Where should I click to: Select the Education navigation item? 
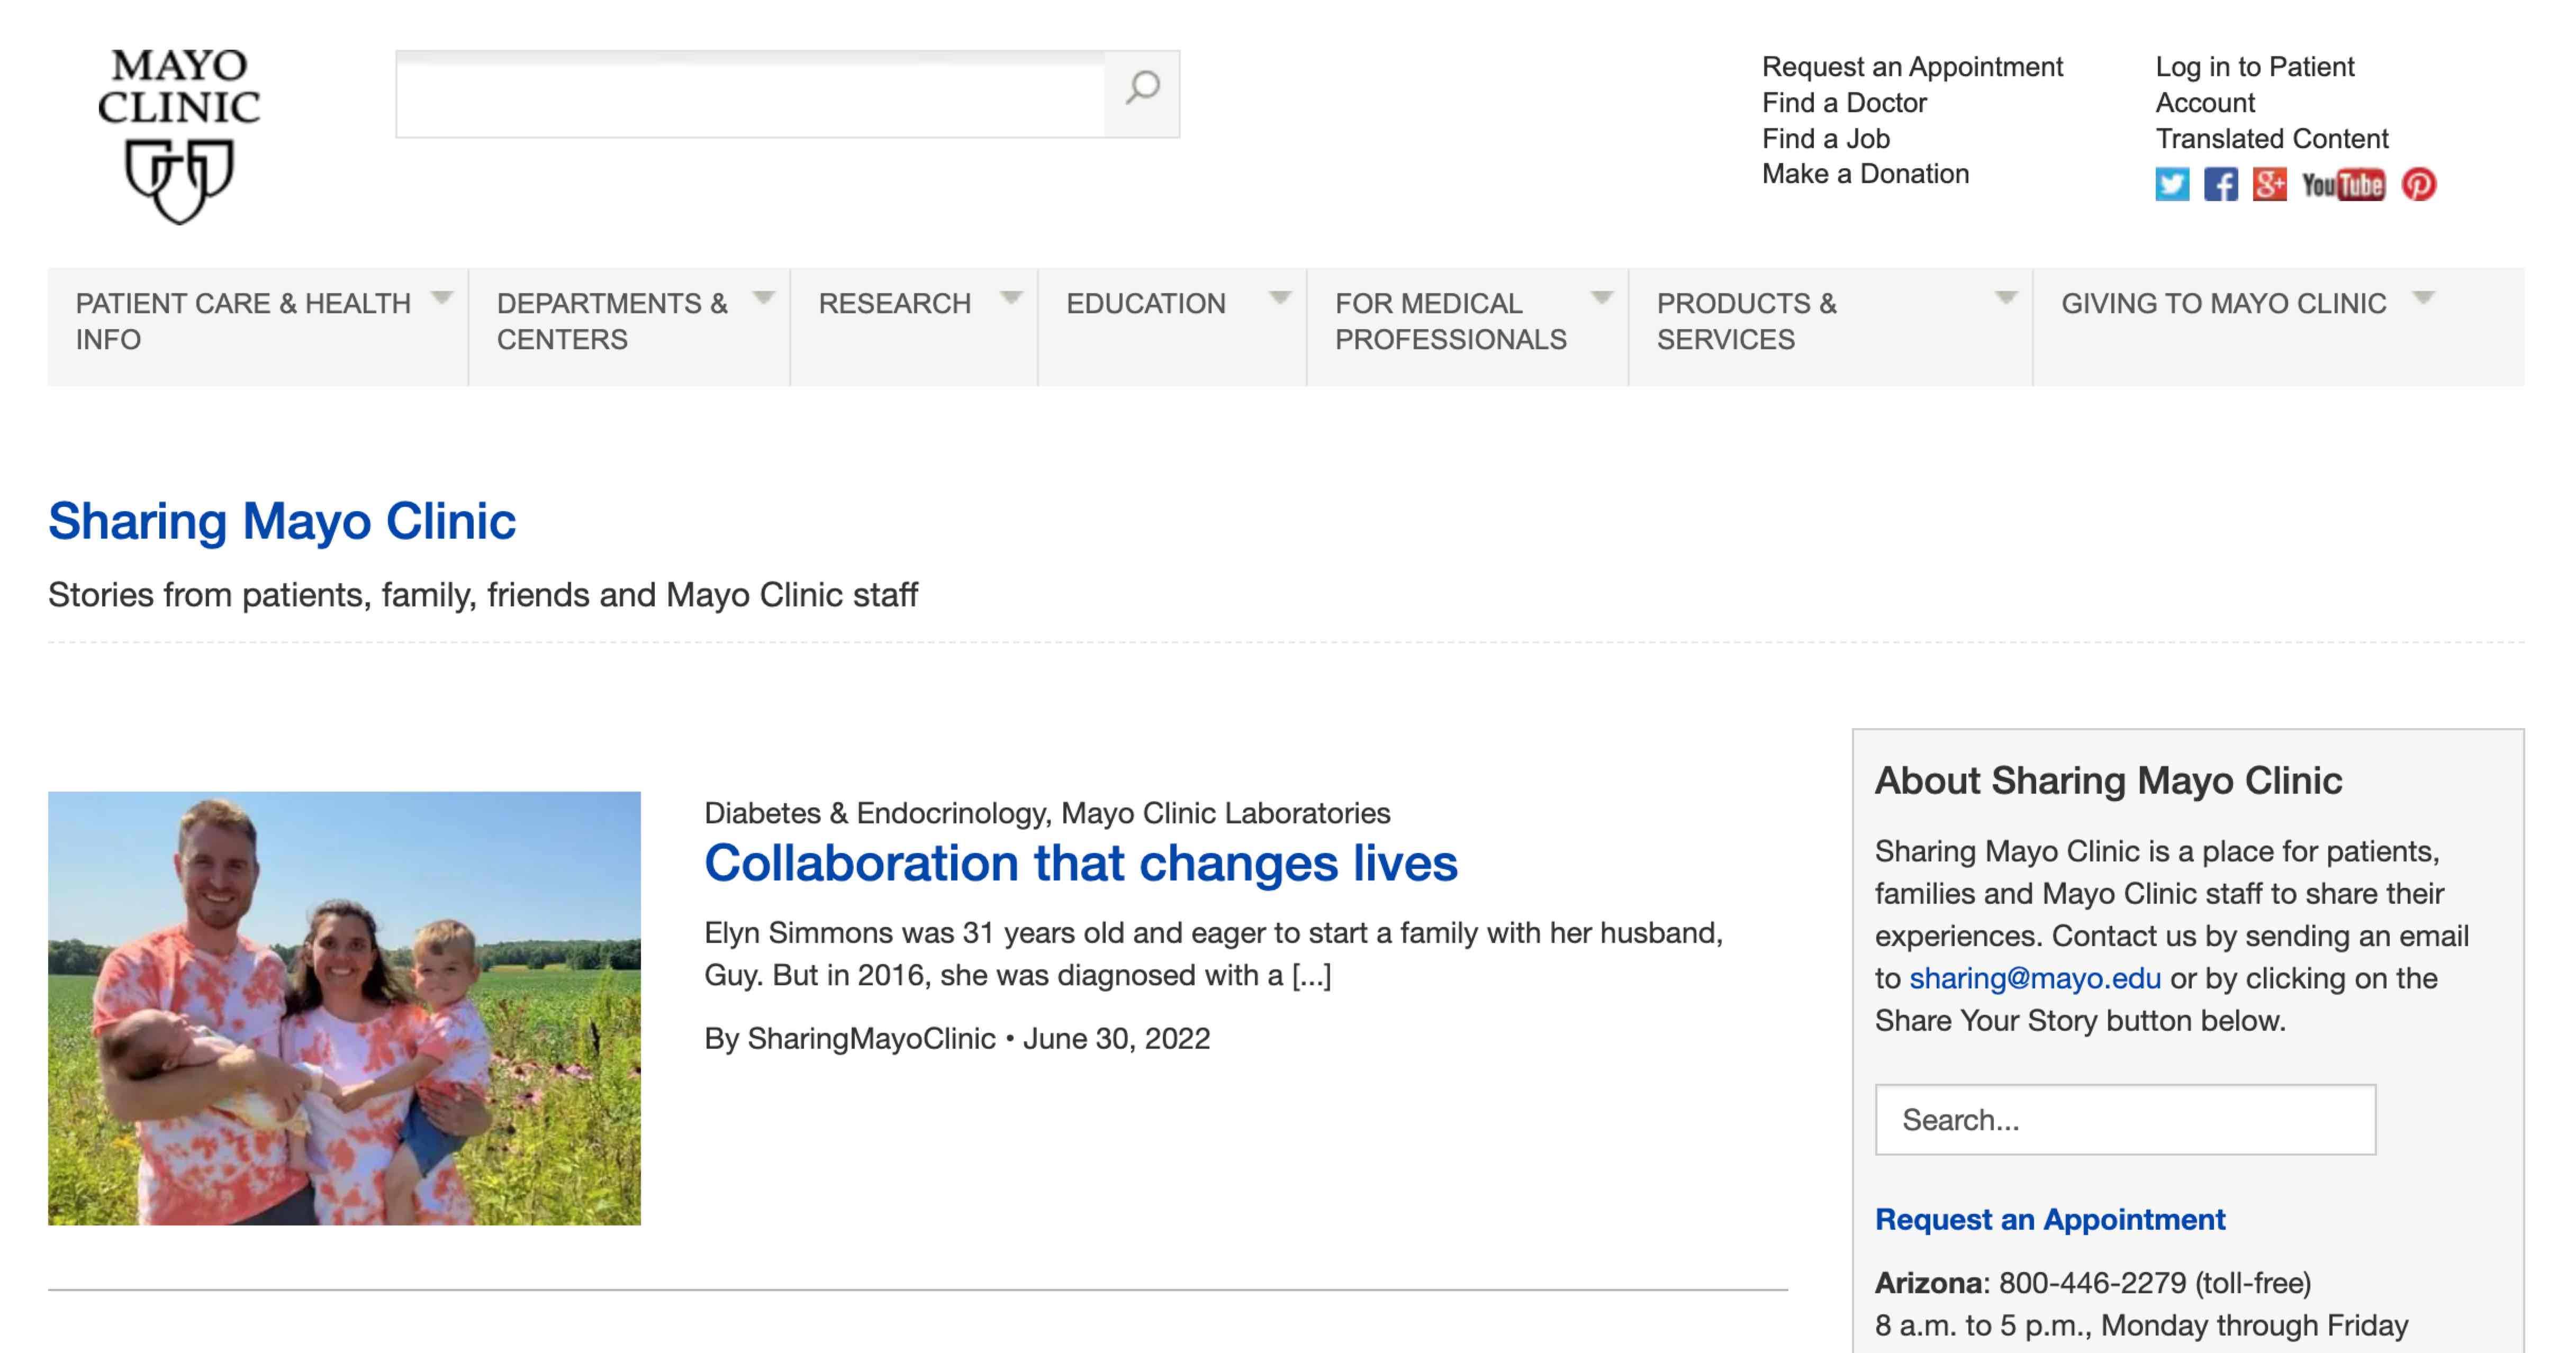[1145, 303]
